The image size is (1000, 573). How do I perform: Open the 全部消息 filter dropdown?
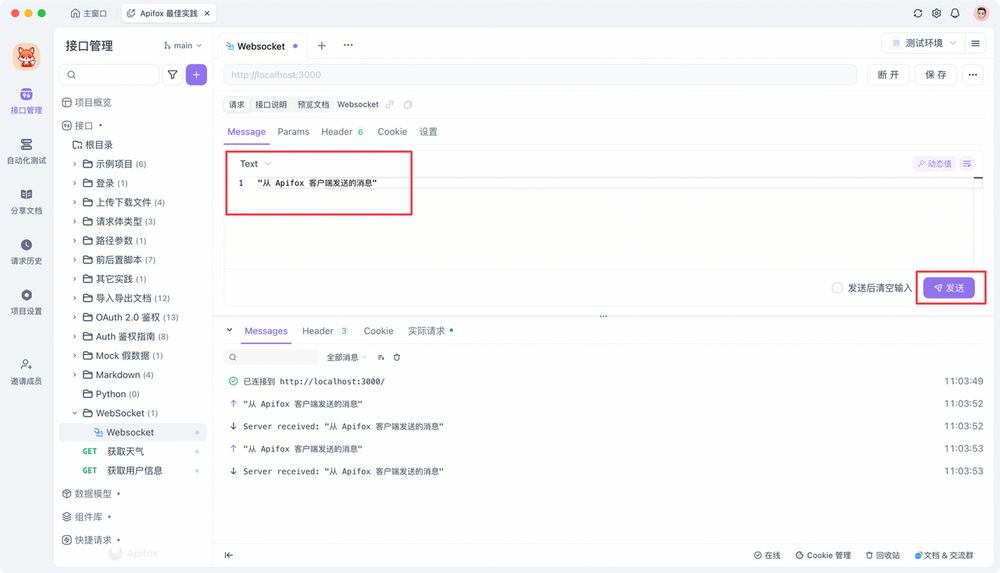click(346, 357)
